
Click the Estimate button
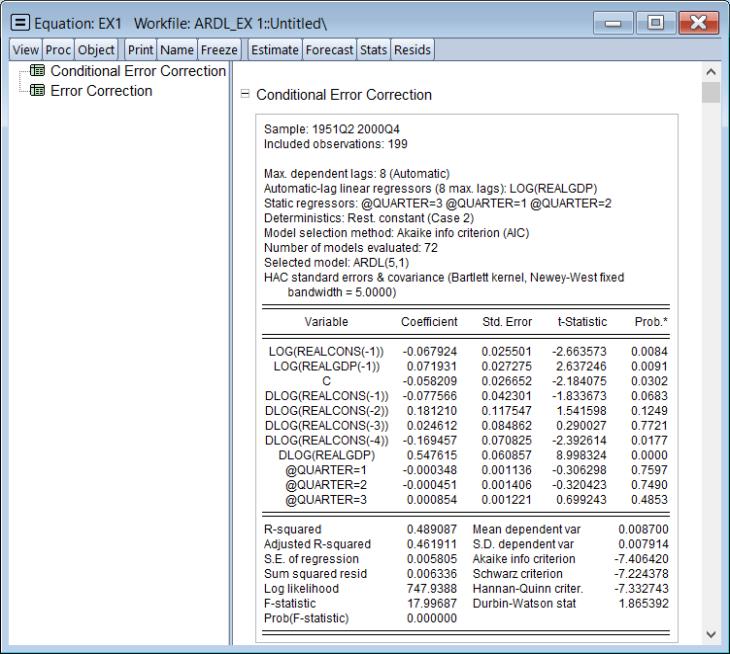pyautogui.click(x=275, y=49)
